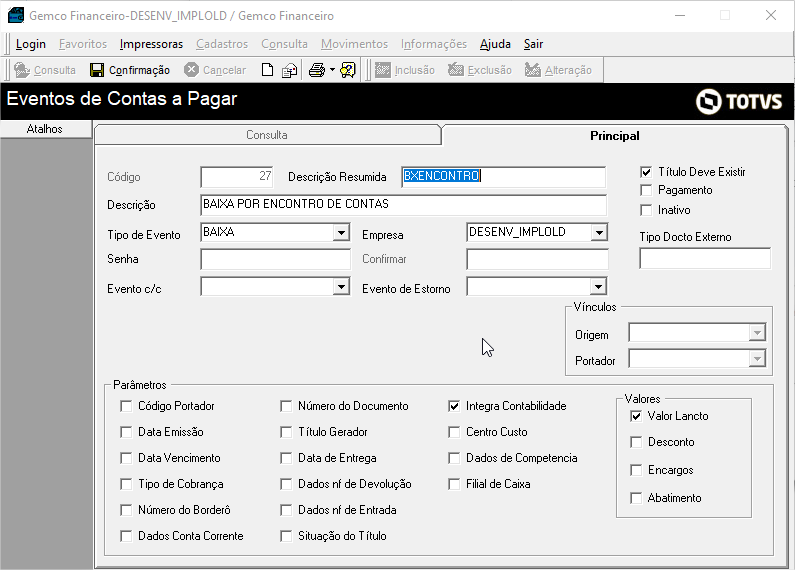Open the Ajuda menu

click(x=495, y=44)
